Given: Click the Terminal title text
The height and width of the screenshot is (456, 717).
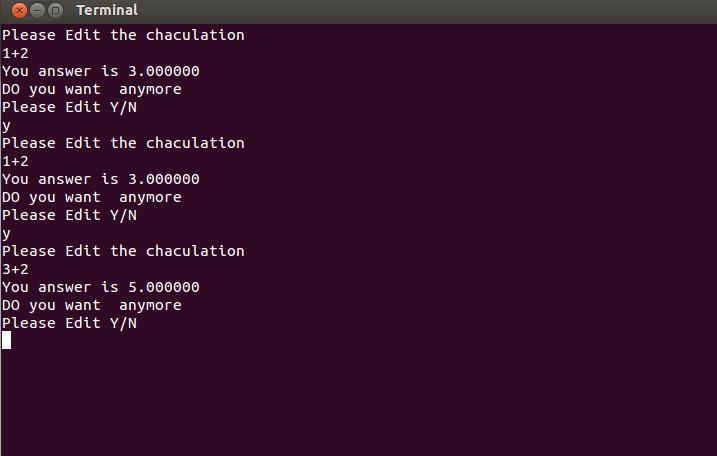Looking at the screenshot, I should pyautogui.click(x=107, y=10).
